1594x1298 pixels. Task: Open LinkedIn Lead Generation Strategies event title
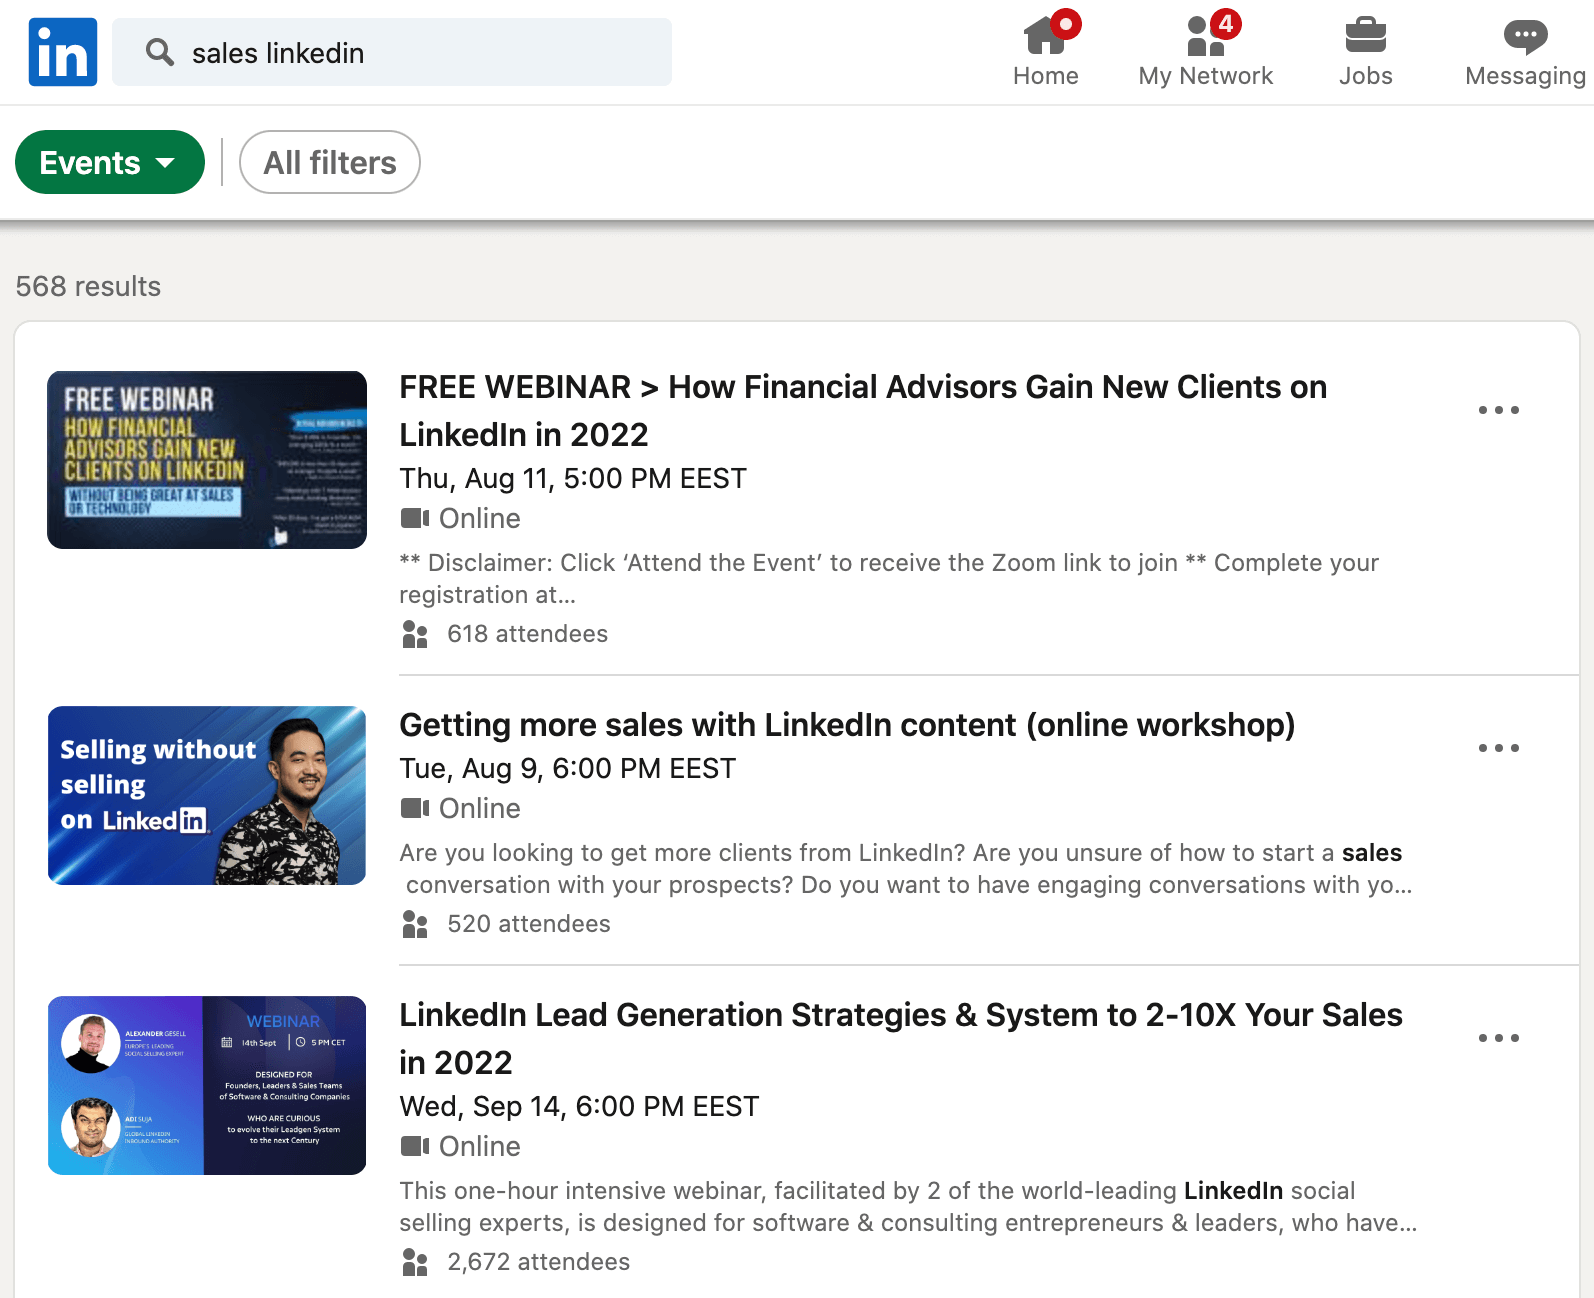(x=900, y=1038)
